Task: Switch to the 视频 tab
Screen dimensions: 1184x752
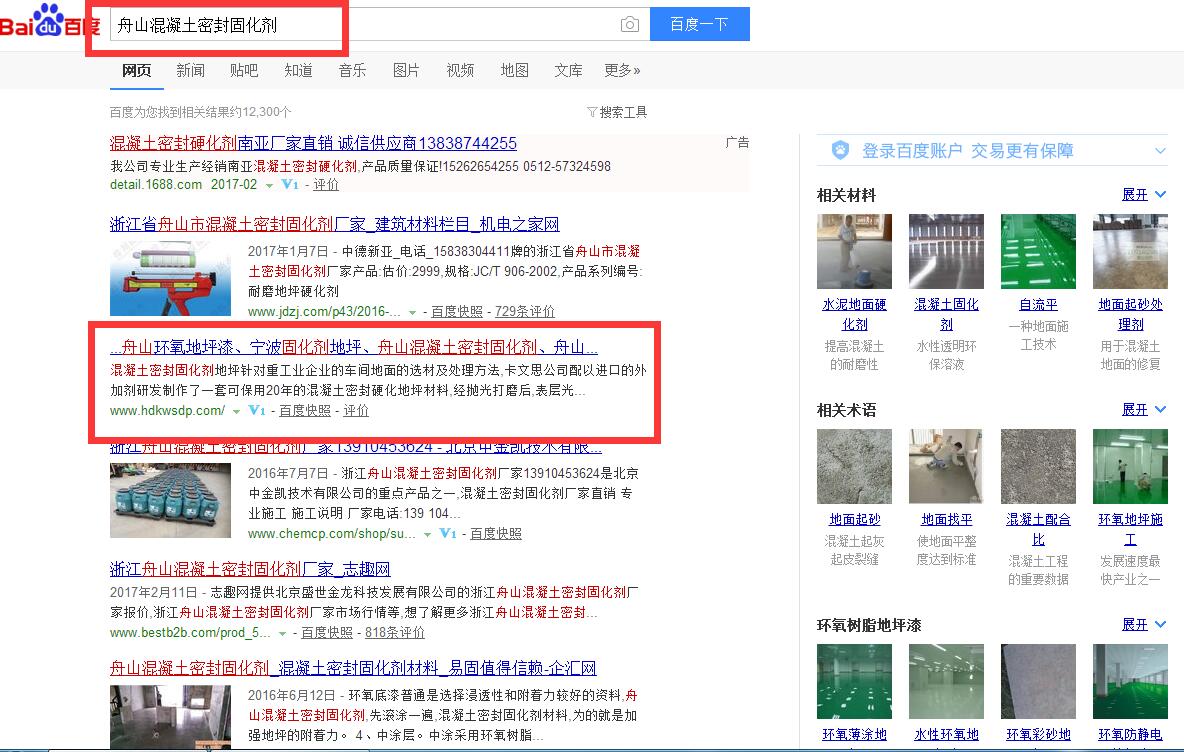Action: click(x=460, y=70)
